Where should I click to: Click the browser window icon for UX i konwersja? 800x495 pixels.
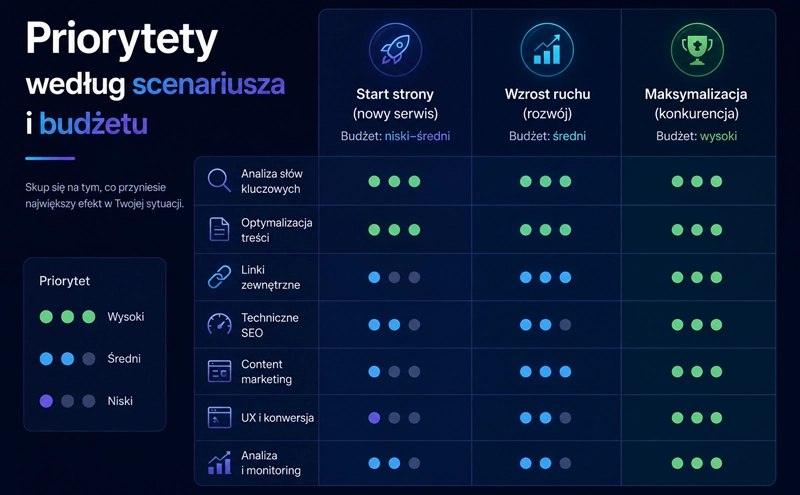point(219,417)
